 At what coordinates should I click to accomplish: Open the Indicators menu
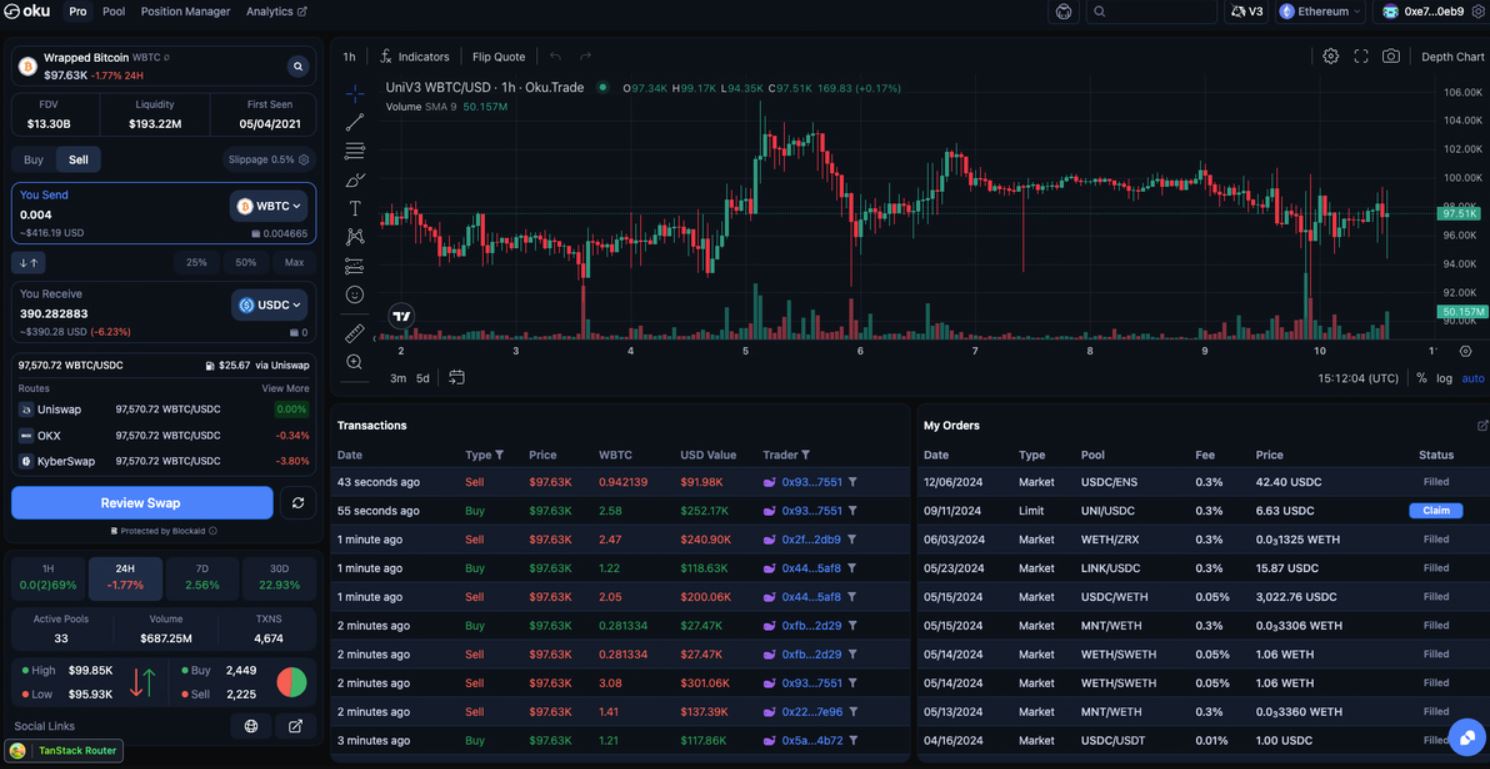pyautogui.click(x=415, y=57)
